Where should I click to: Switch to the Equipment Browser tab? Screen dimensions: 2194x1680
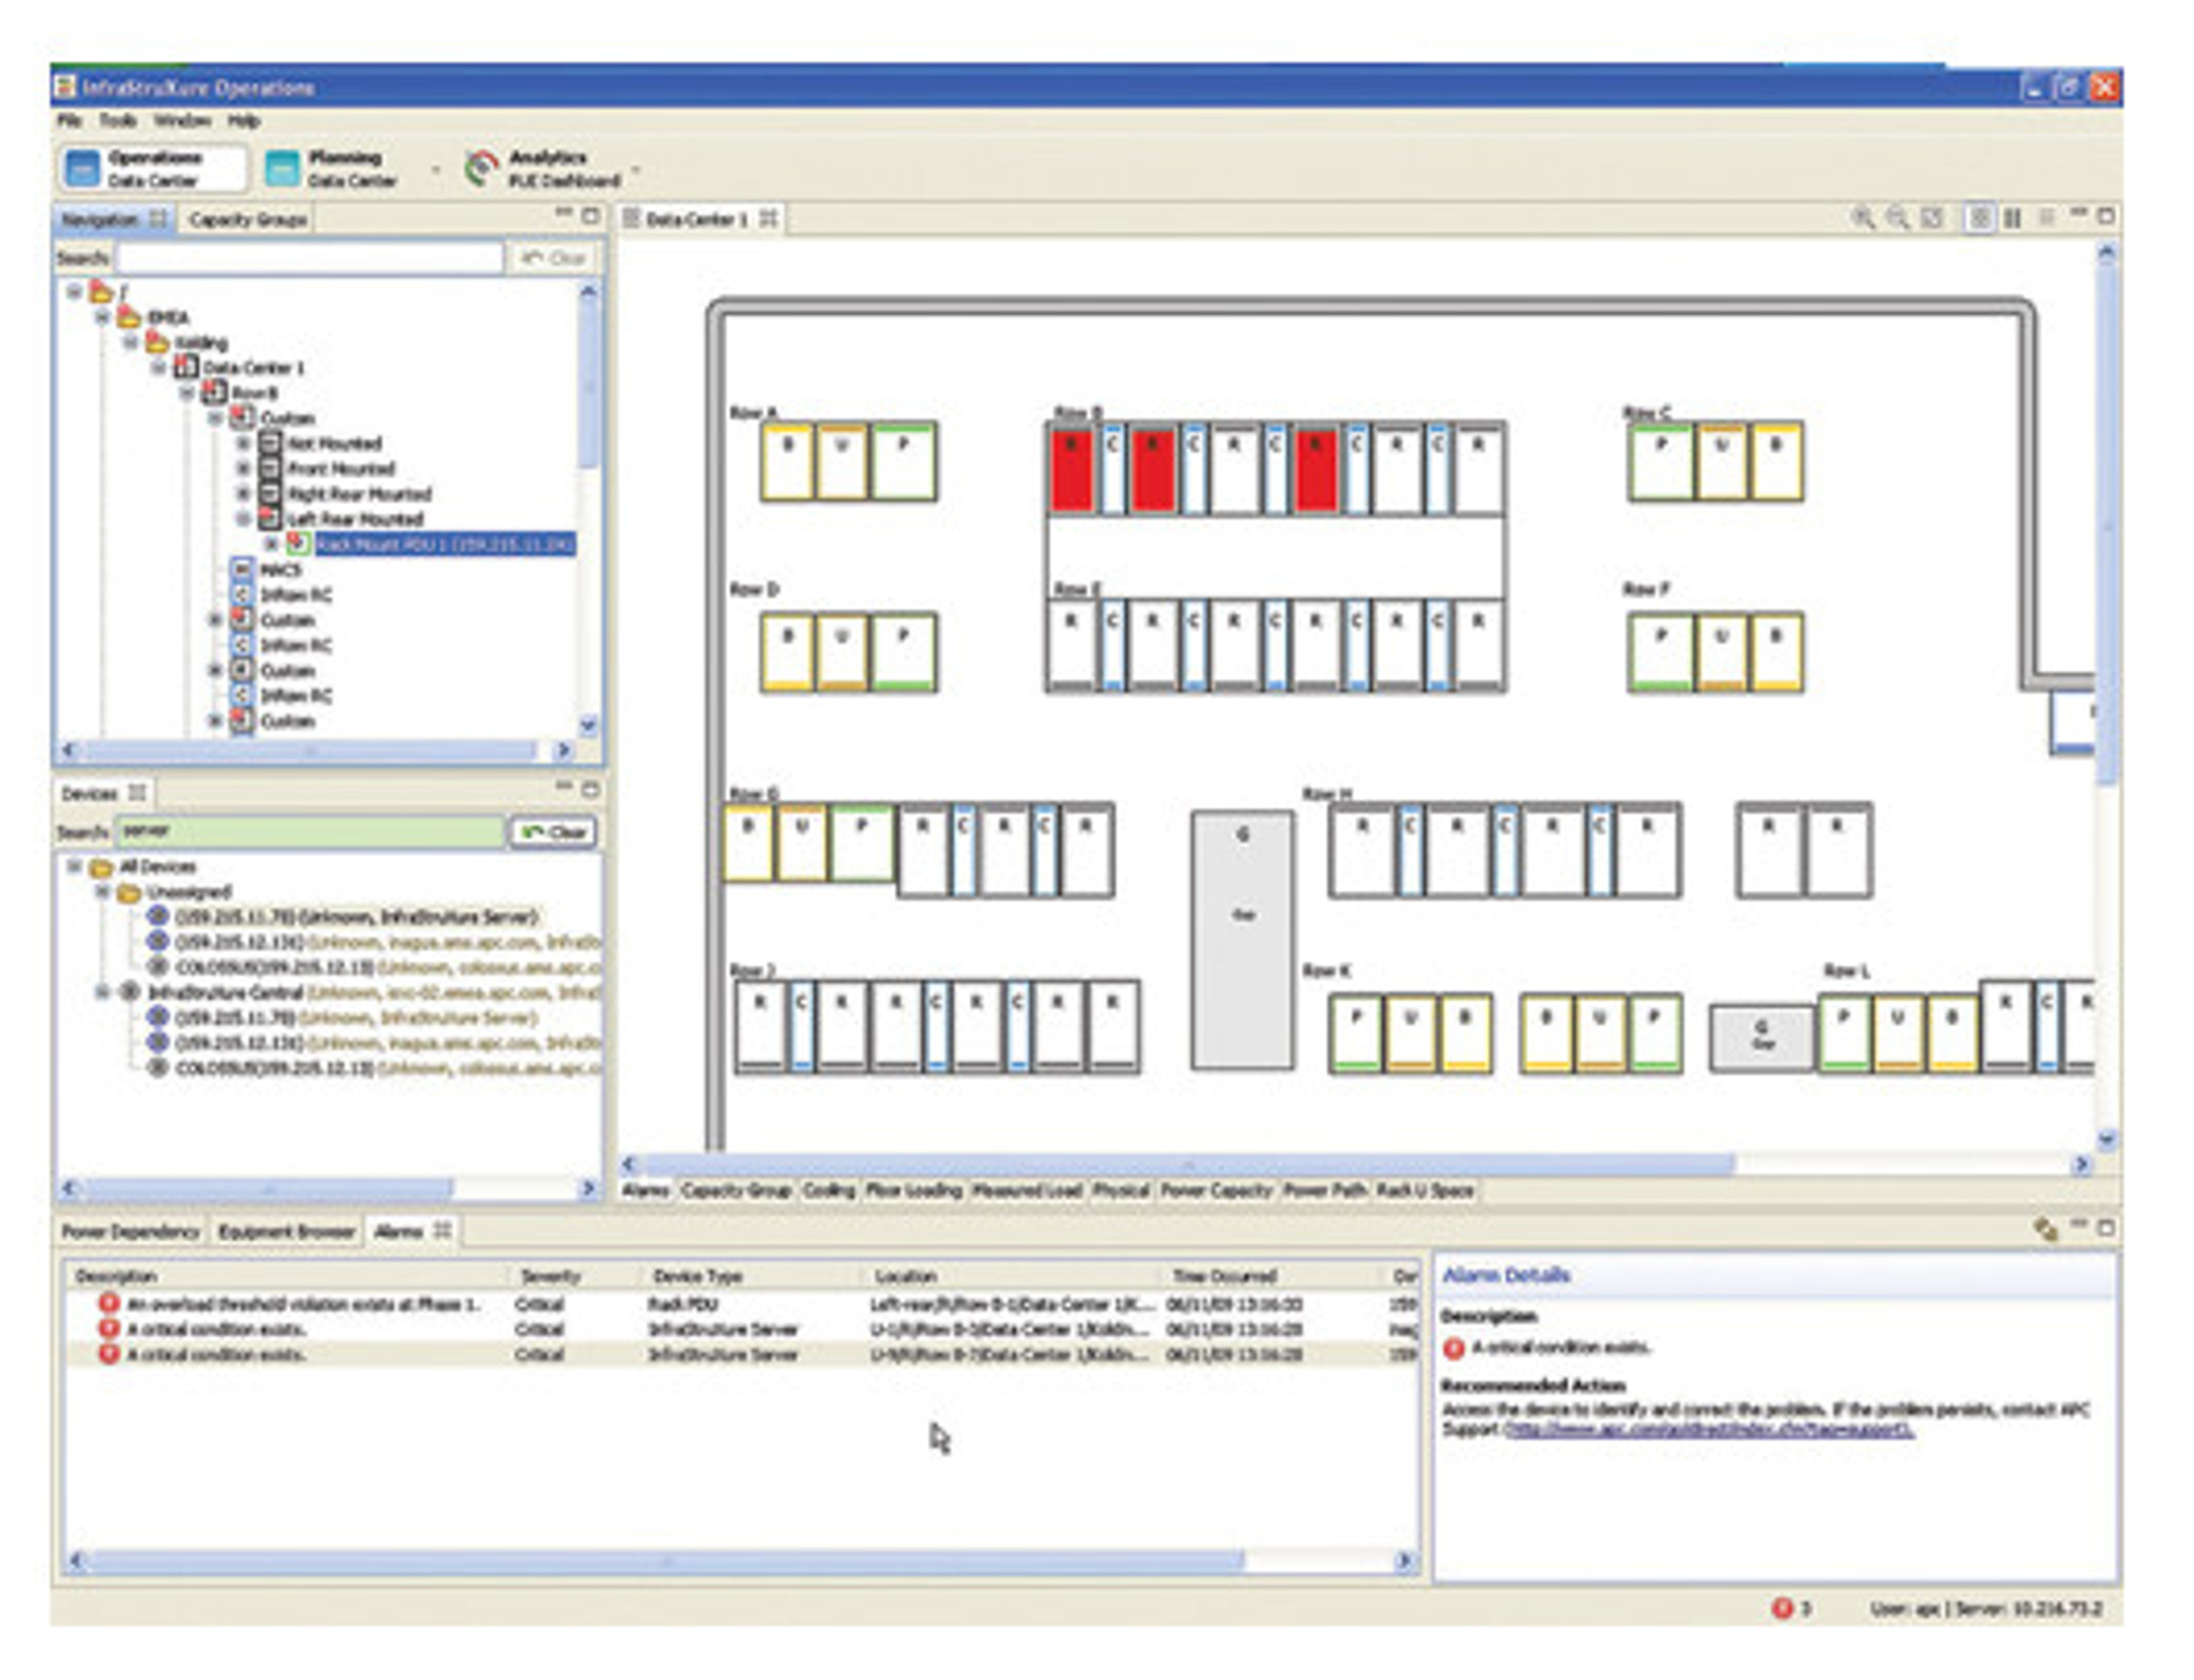[x=286, y=1231]
